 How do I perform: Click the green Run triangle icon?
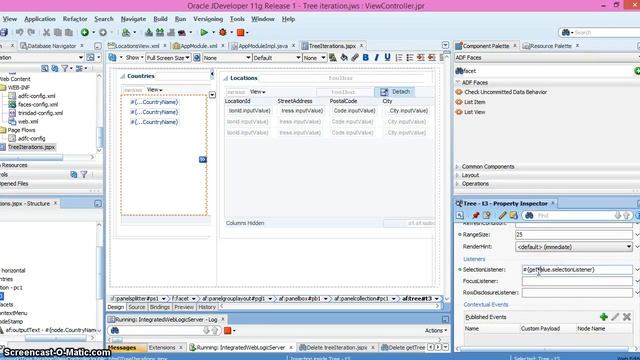[204, 32]
